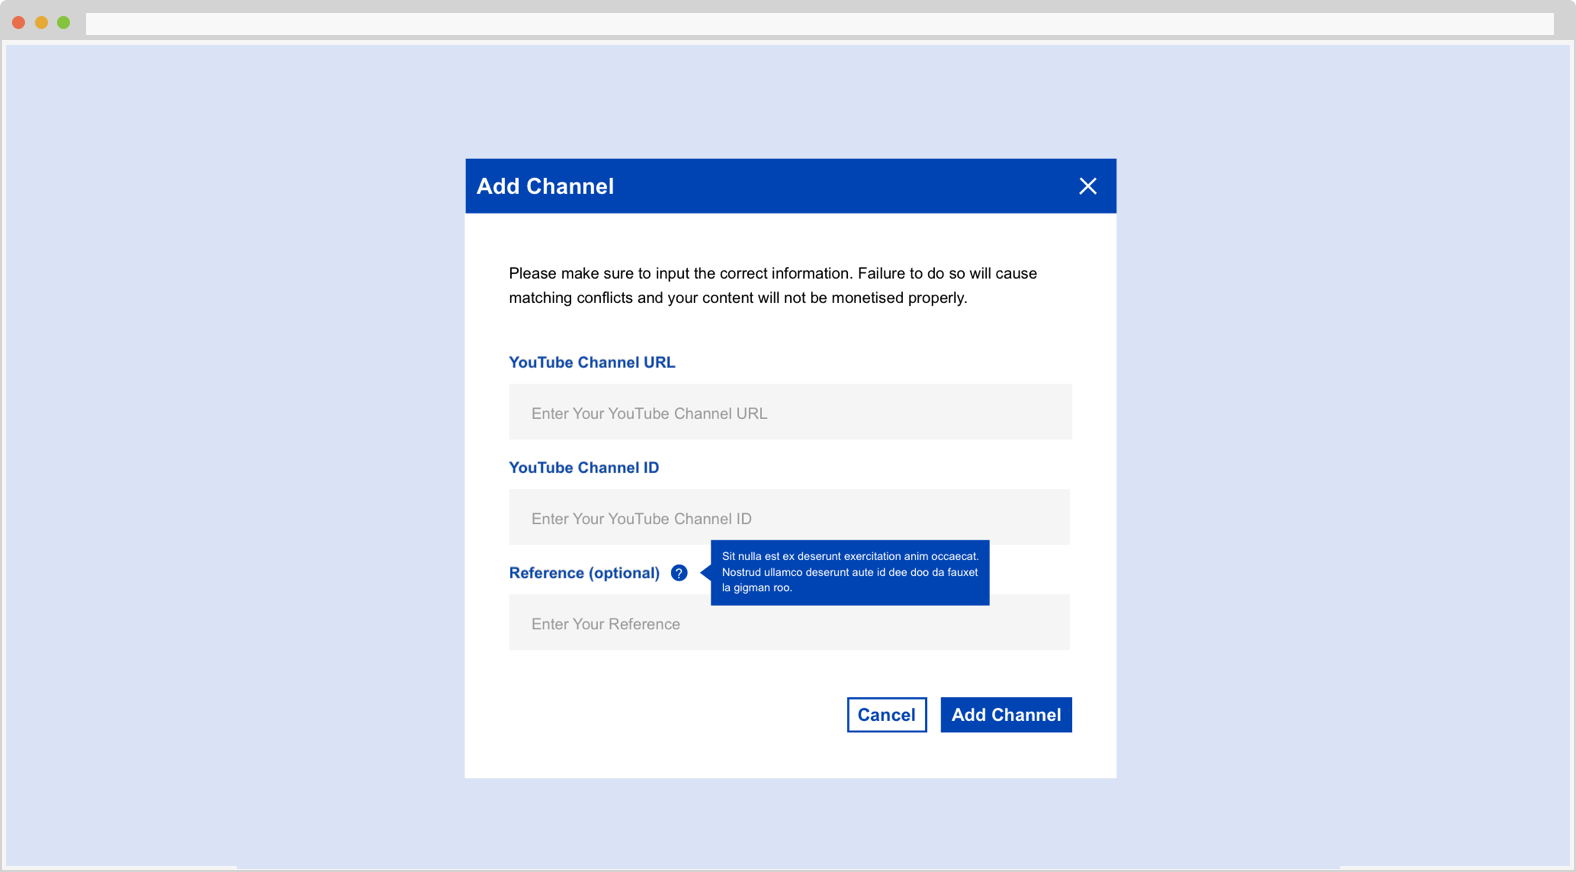Click the 'Please make sure to input' paragraph
This screenshot has height=872, width=1576.
click(x=773, y=285)
